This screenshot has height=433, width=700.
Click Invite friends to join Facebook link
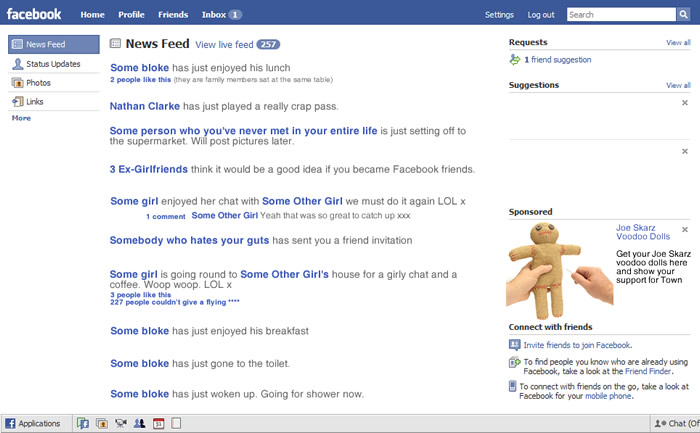pyautogui.click(x=578, y=345)
